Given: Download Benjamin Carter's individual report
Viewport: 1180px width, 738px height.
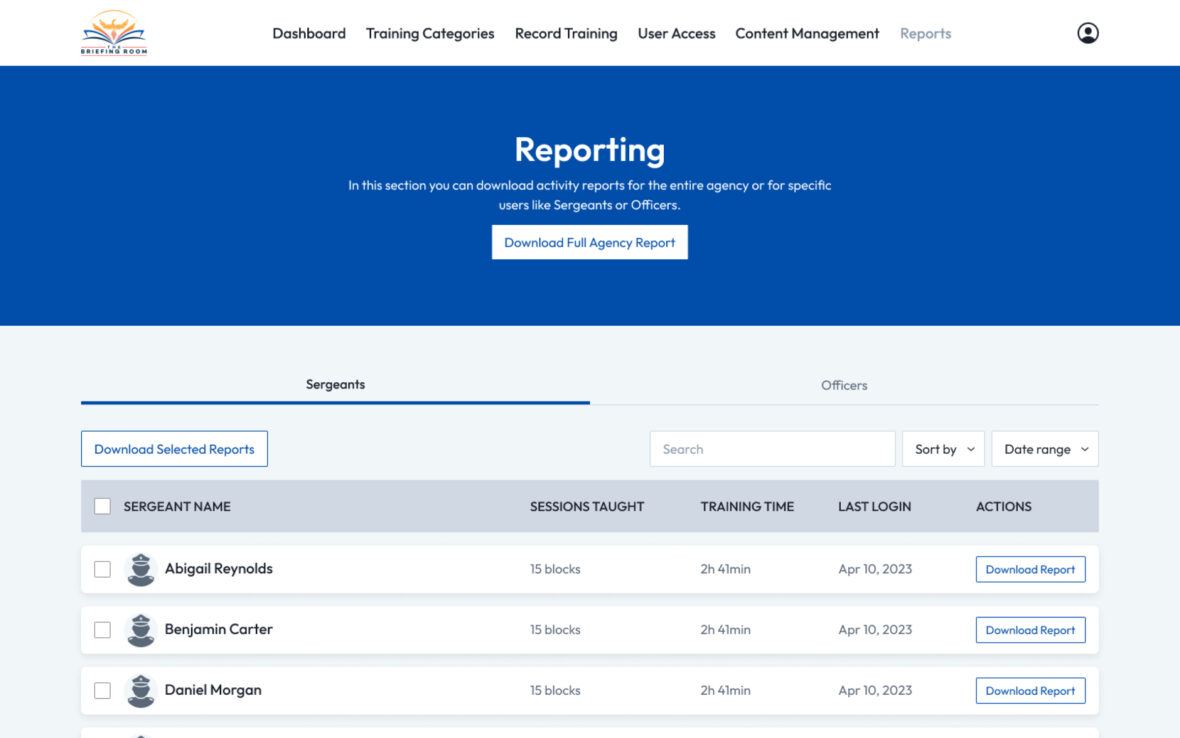Looking at the screenshot, I should [x=1030, y=629].
